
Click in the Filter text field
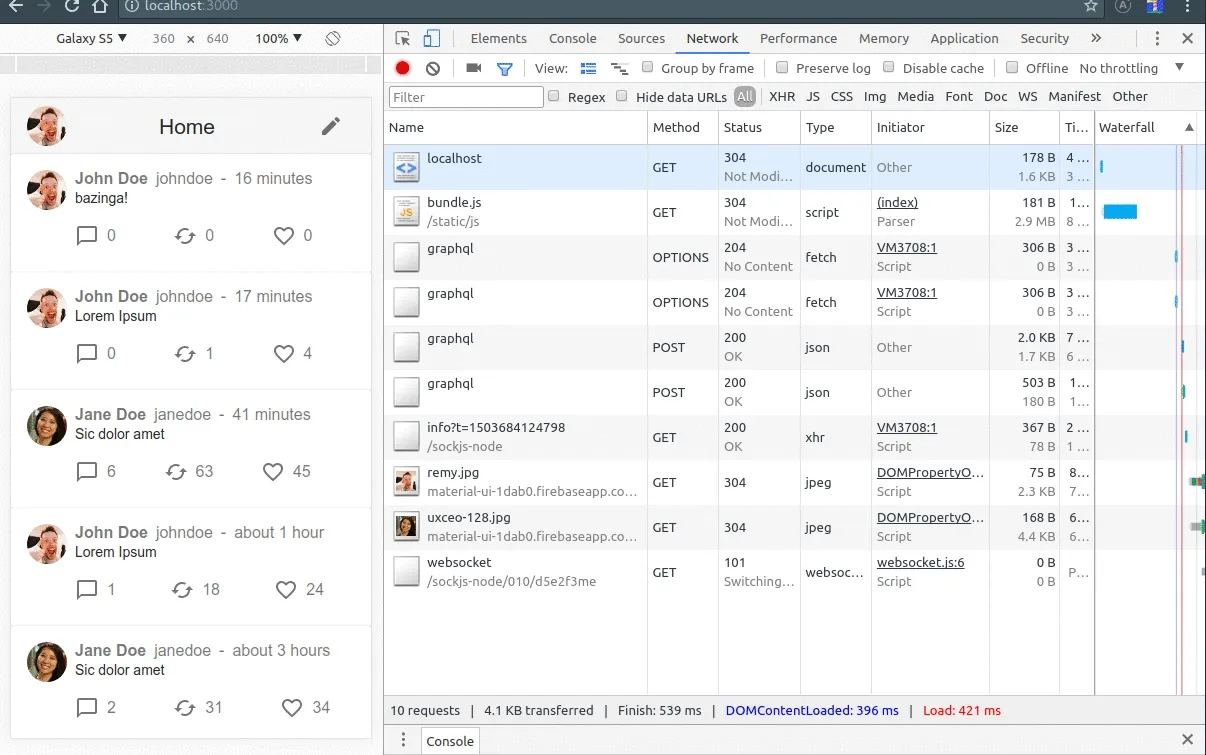(466, 97)
